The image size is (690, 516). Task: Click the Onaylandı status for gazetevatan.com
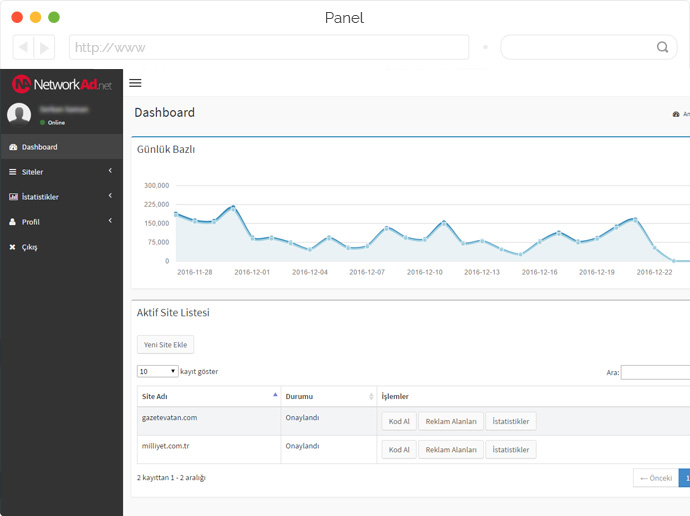302,417
